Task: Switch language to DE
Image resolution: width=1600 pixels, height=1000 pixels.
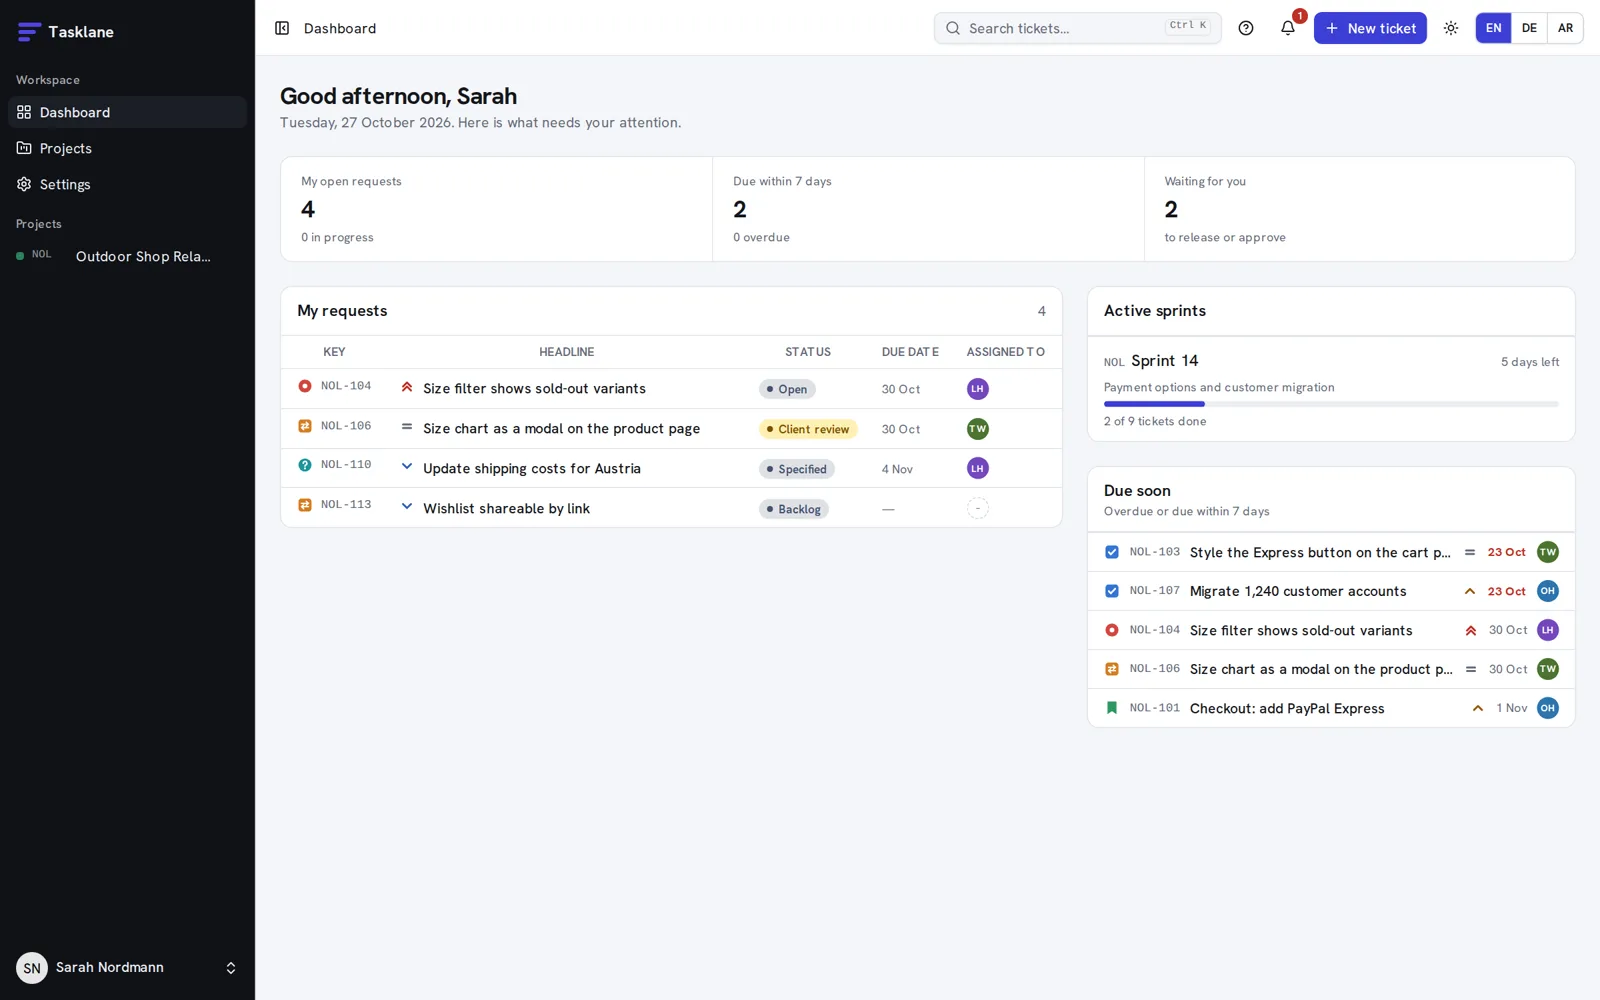Action: click(1529, 28)
